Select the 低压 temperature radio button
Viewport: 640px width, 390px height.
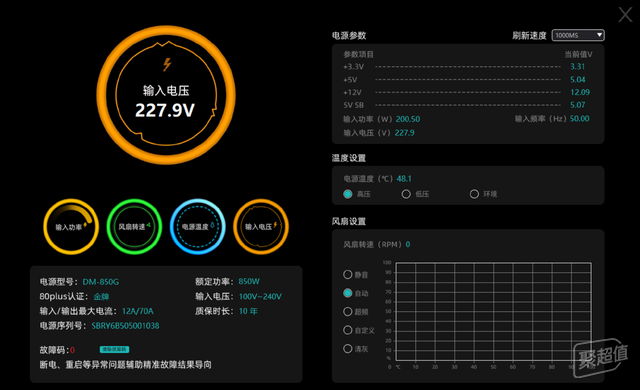click(x=406, y=194)
